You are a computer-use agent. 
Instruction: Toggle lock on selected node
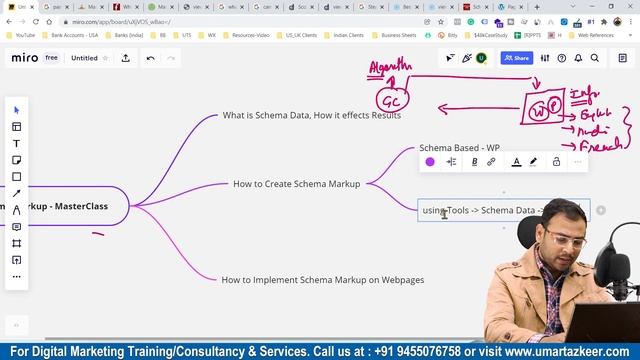click(x=556, y=162)
